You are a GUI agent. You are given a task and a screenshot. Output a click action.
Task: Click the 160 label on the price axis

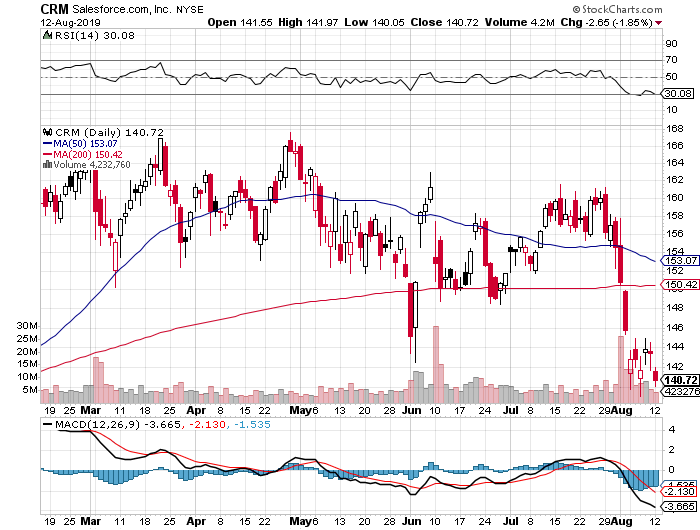(675, 197)
